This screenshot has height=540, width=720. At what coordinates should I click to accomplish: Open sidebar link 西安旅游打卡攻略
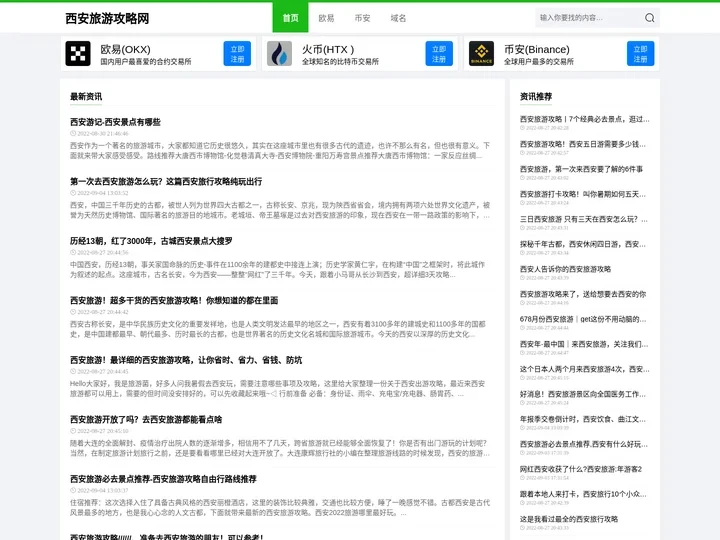(583, 194)
